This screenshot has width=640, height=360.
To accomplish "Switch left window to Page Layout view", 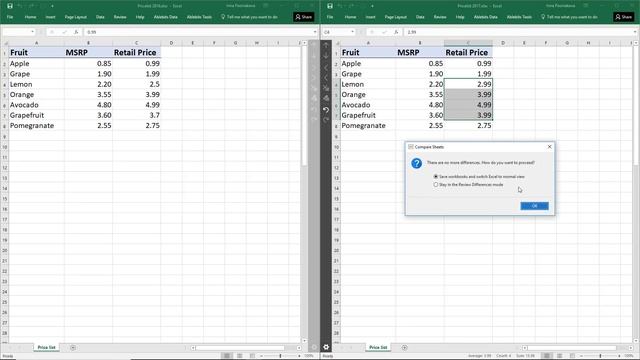I will (x=240, y=356).
